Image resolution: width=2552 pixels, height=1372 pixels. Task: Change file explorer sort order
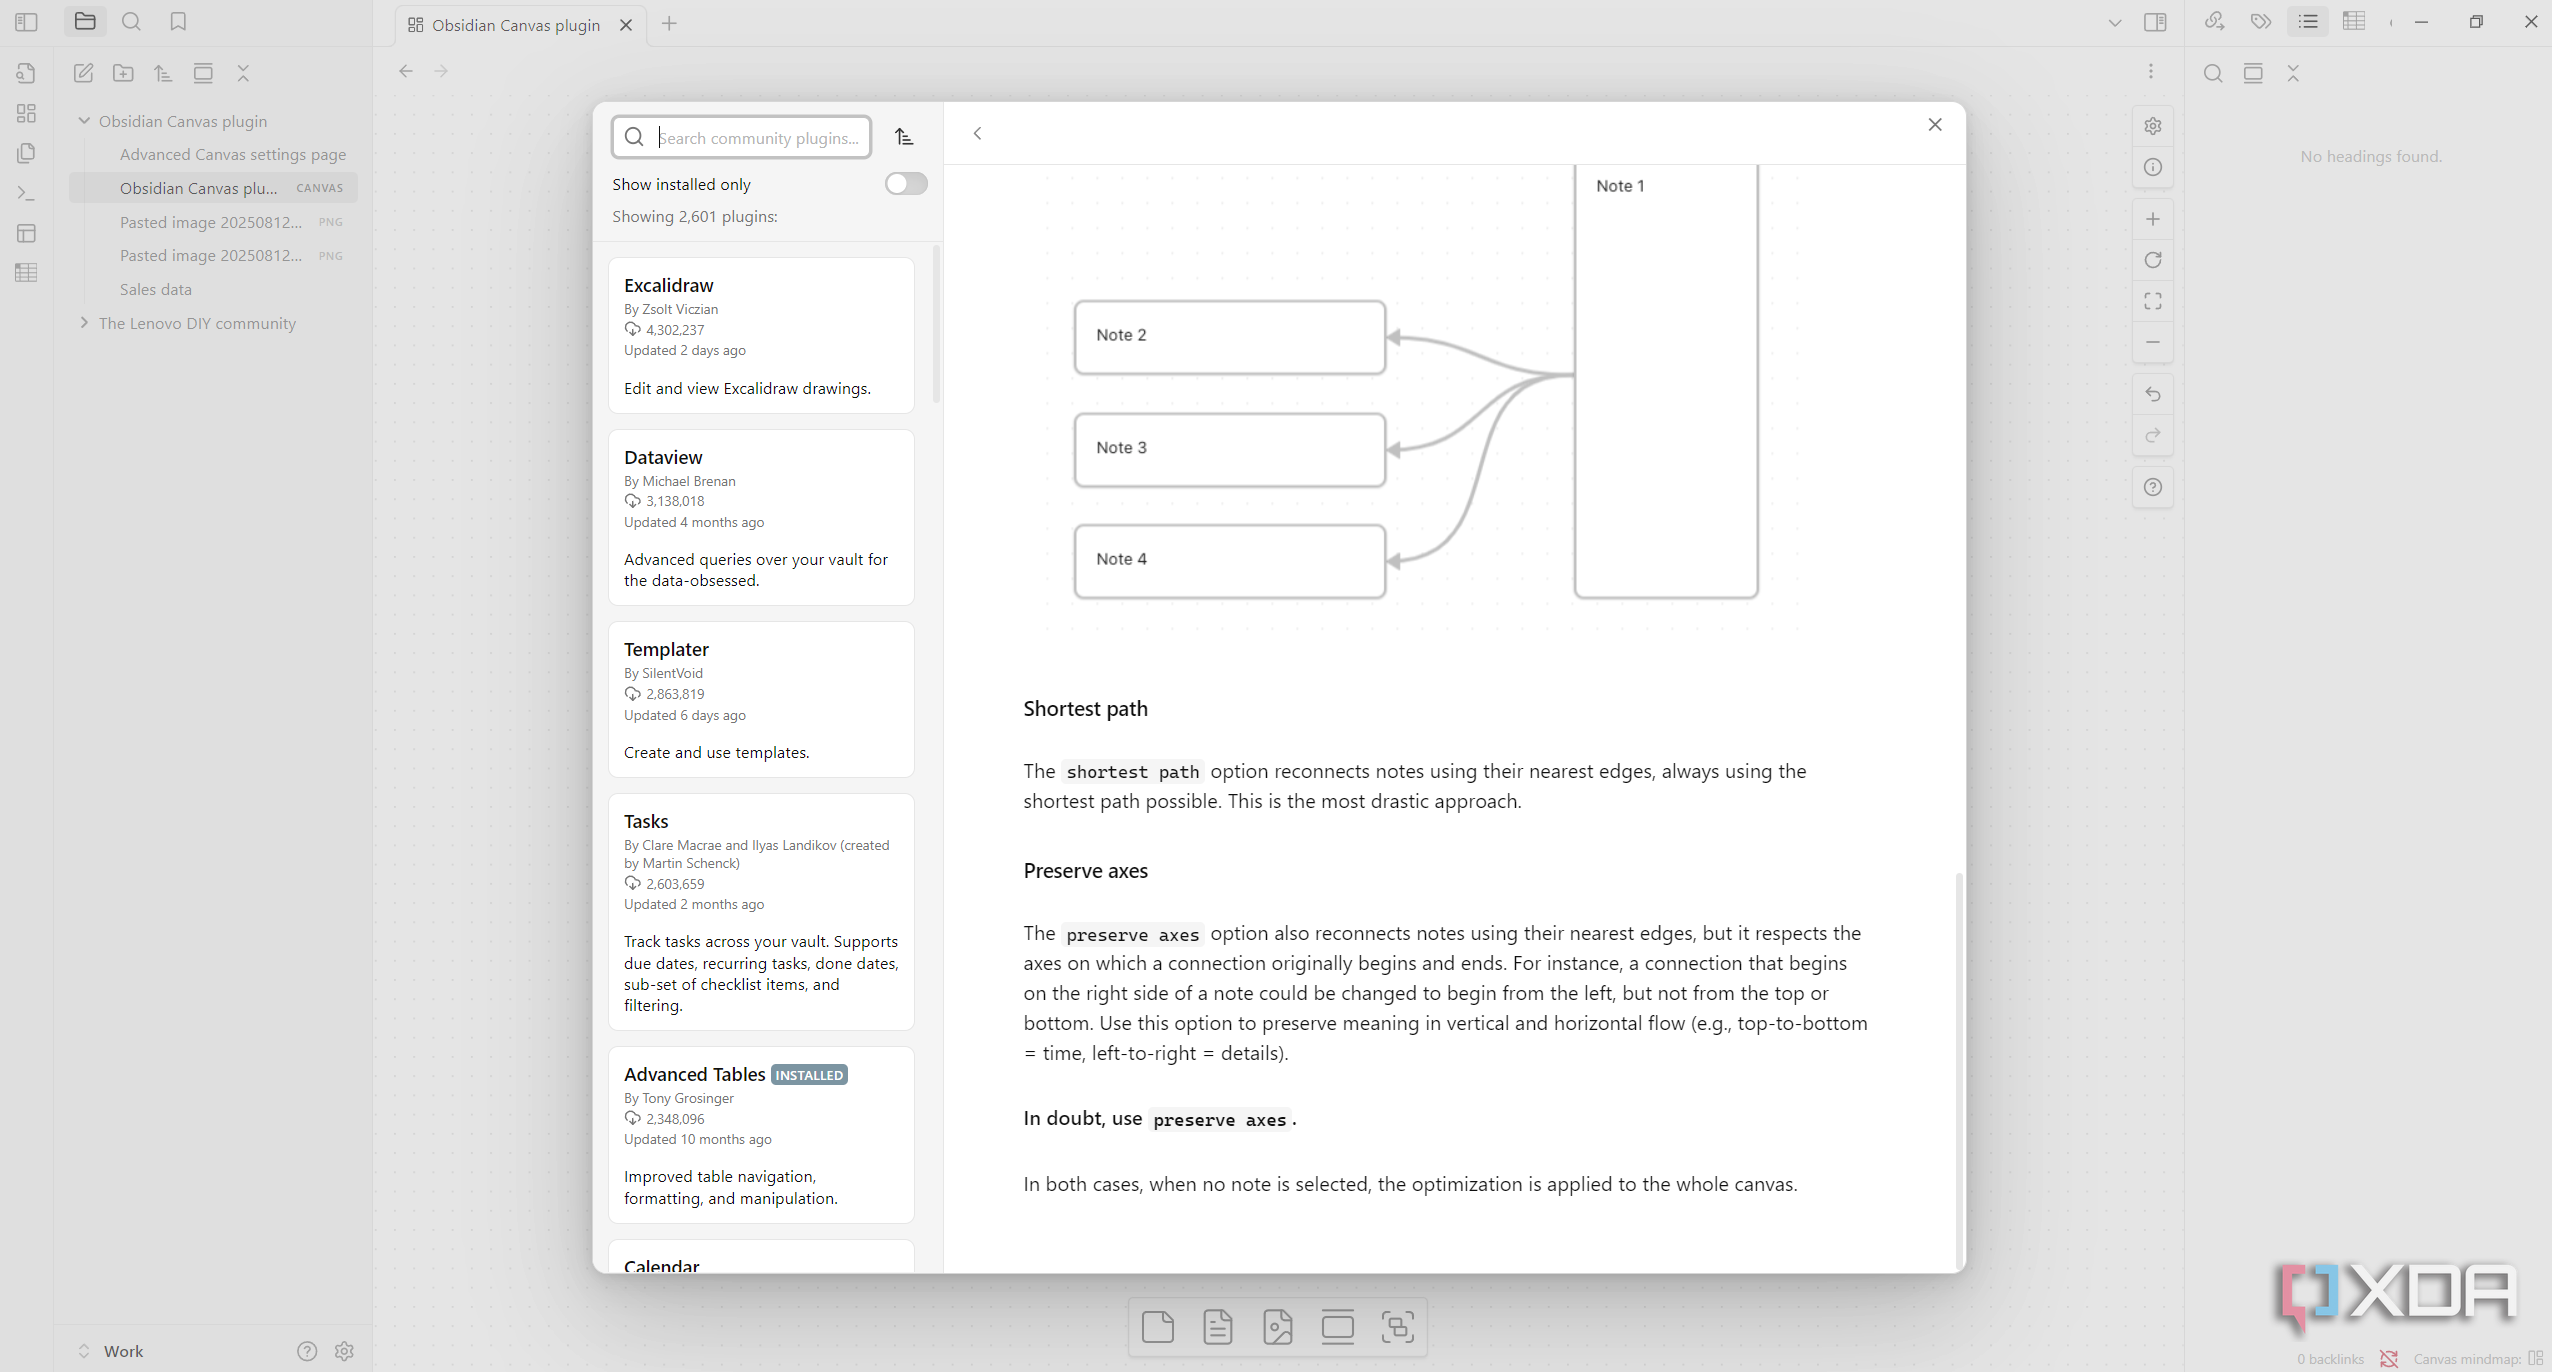[x=163, y=73]
